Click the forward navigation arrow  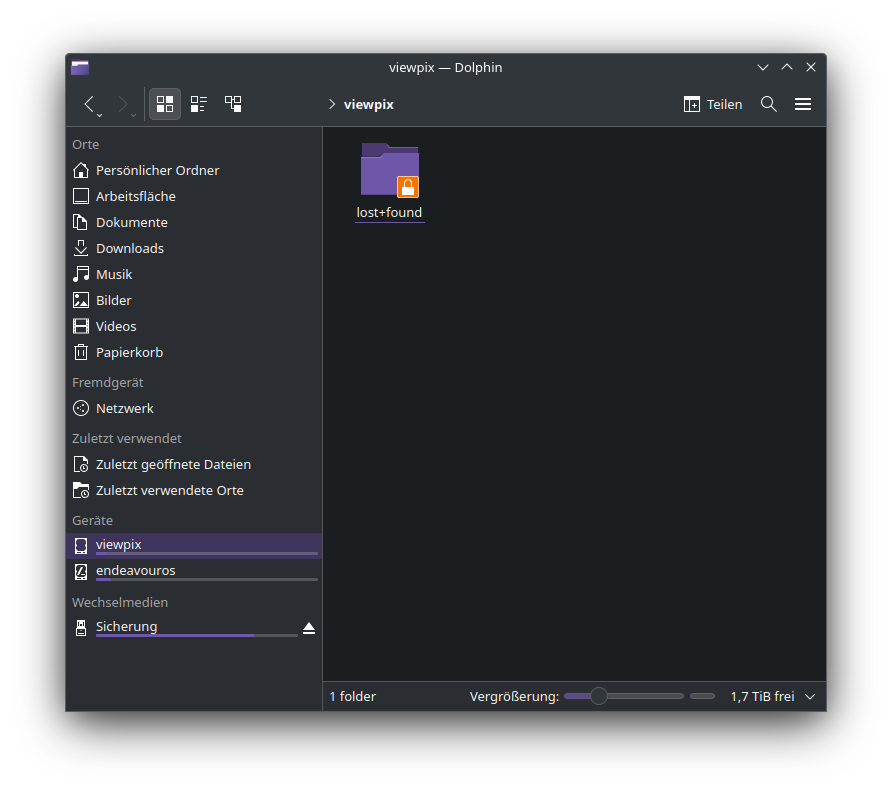click(x=122, y=104)
